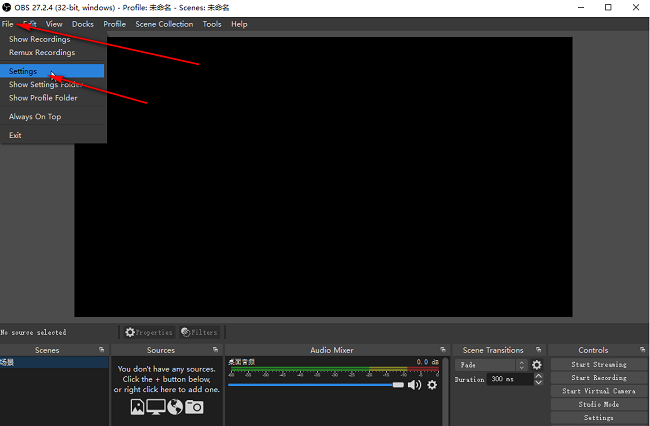Click the Start Streaming button
This screenshot has height=426, width=650.
[599, 364]
